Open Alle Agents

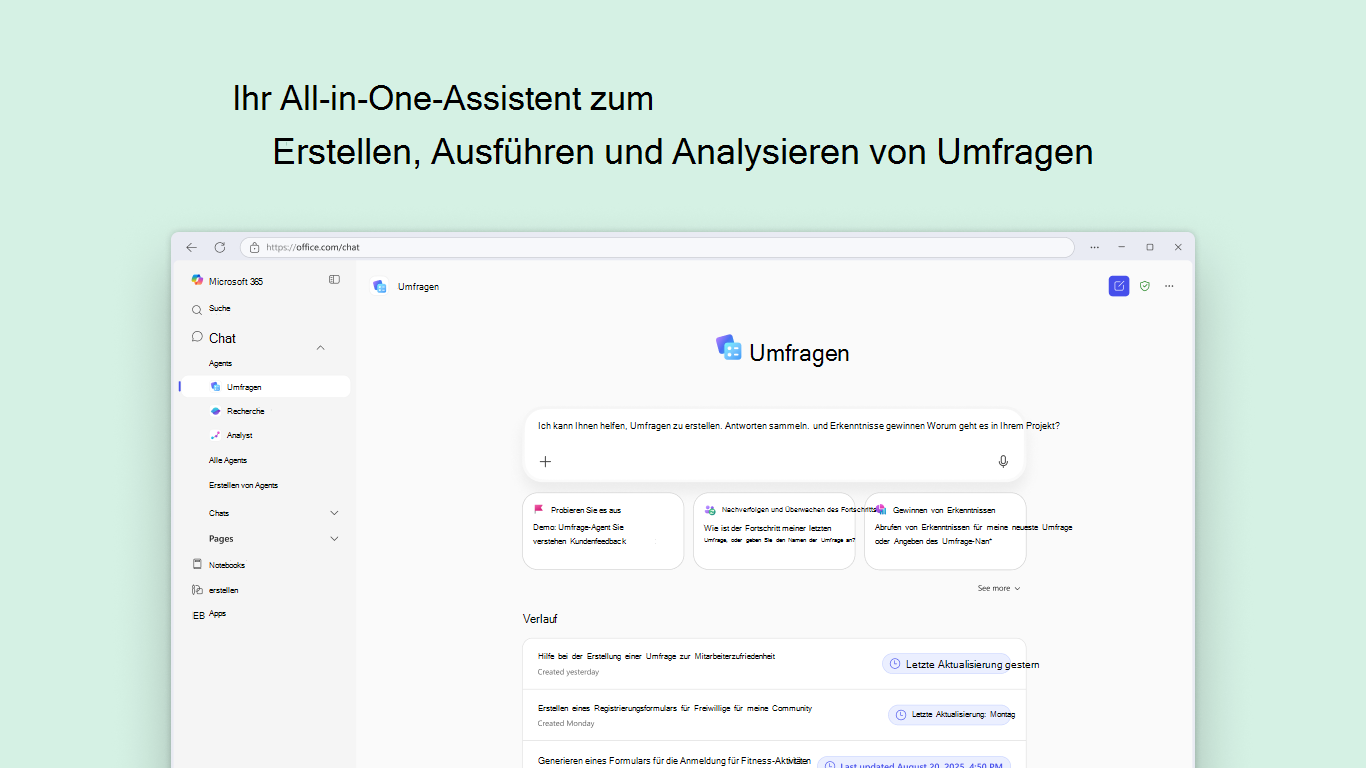pyautogui.click(x=228, y=460)
